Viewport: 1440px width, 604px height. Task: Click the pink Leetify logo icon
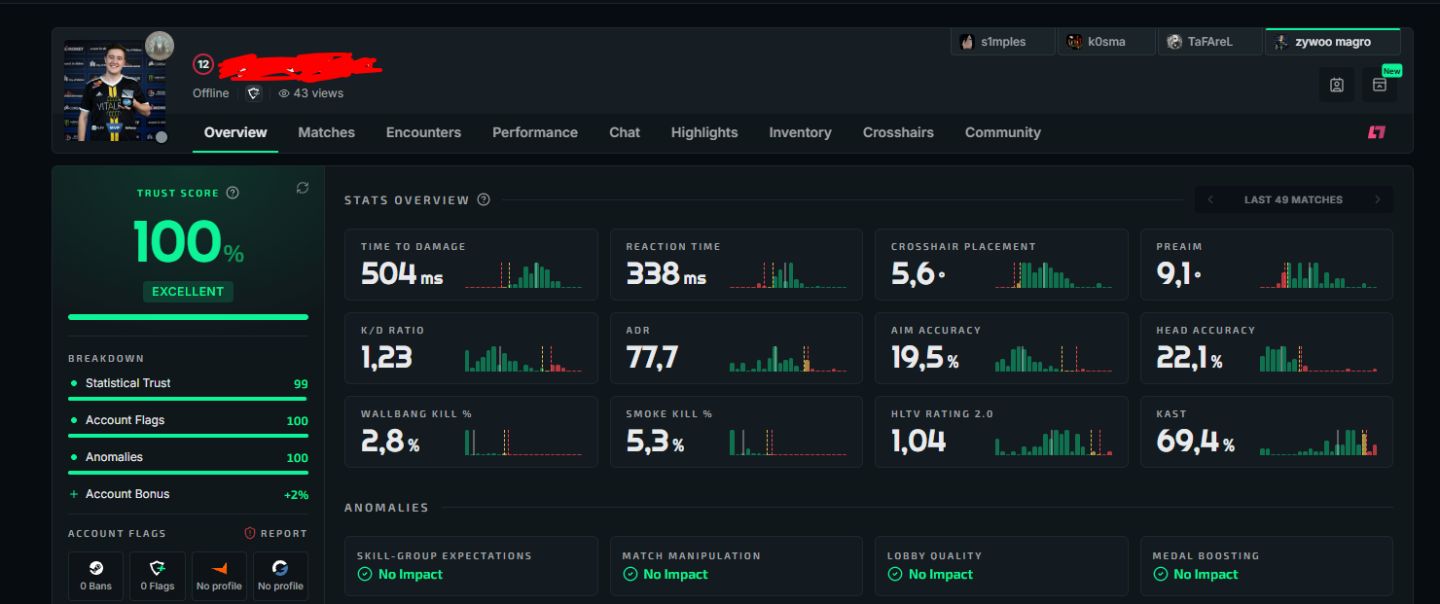1377,132
